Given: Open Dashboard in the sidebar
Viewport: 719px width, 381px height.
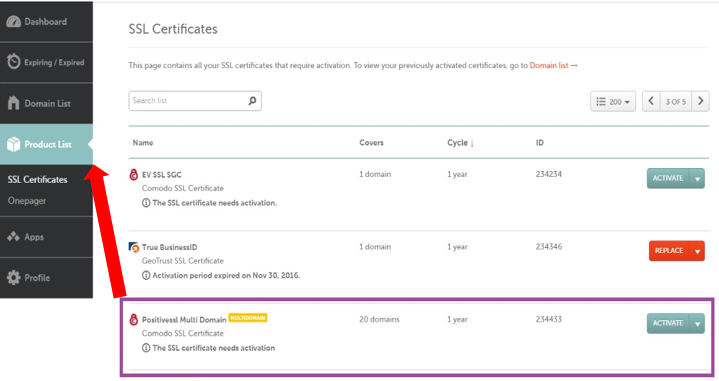Looking at the screenshot, I should [46, 22].
